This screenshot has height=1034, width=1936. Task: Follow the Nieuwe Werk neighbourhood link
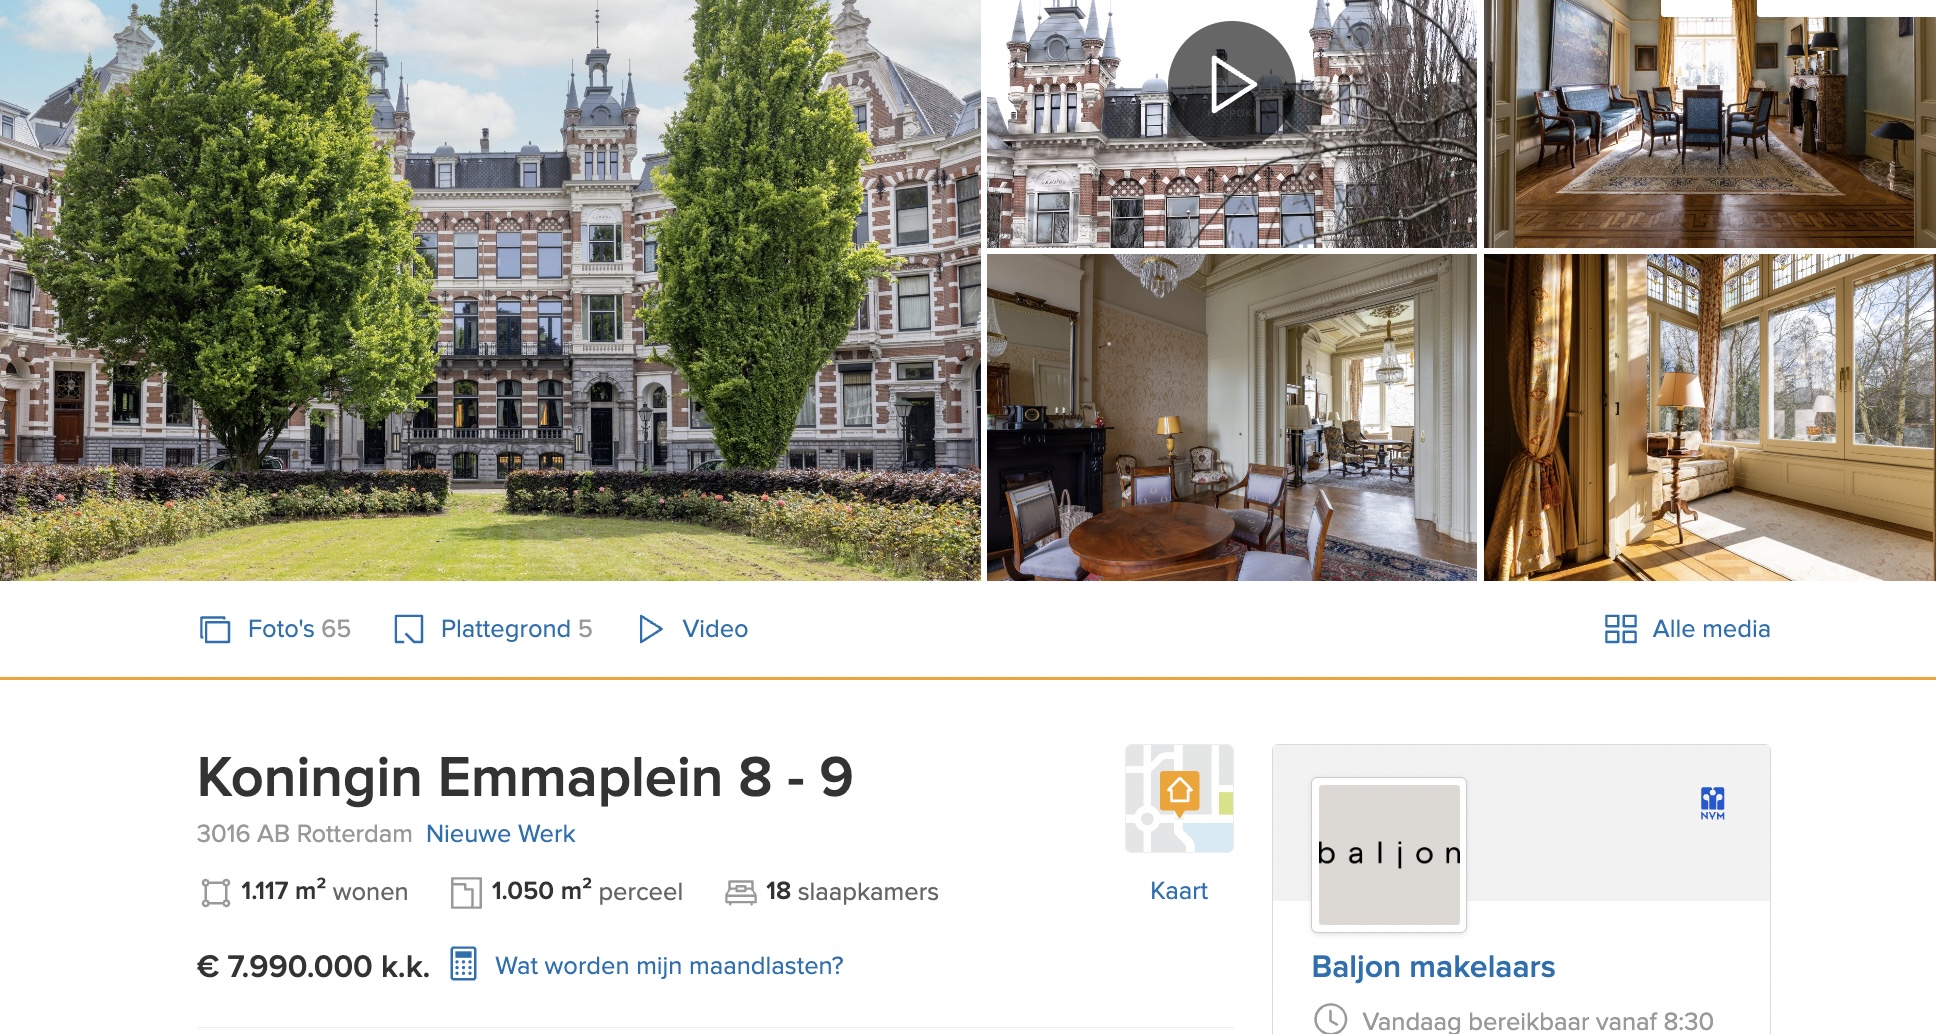(x=500, y=834)
